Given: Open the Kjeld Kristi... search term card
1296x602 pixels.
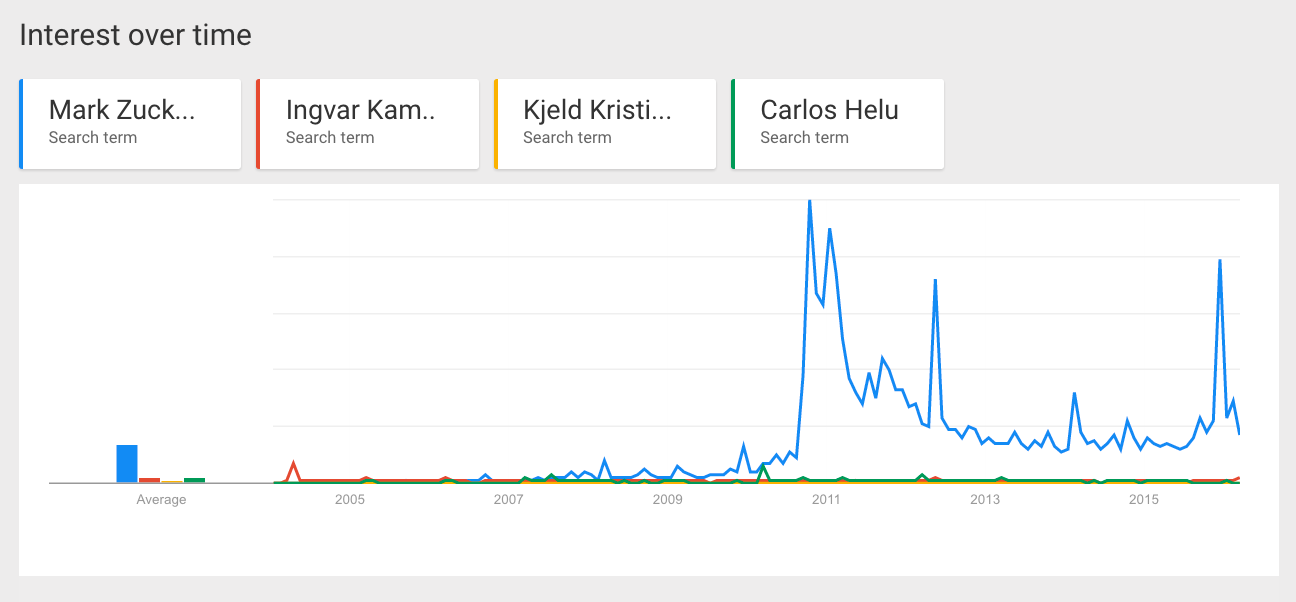Looking at the screenshot, I should 605,124.
